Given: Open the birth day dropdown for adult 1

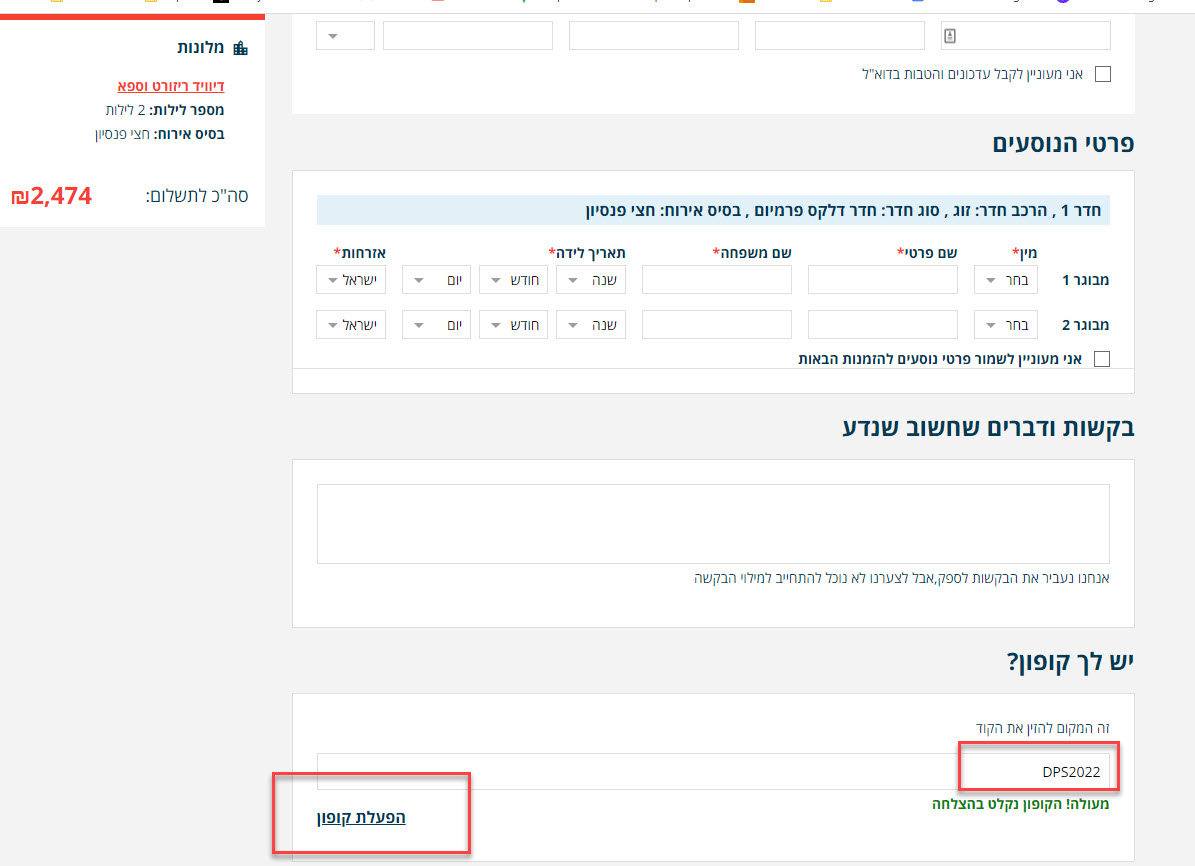Looking at the screenshot, I should tap(436, 280).
